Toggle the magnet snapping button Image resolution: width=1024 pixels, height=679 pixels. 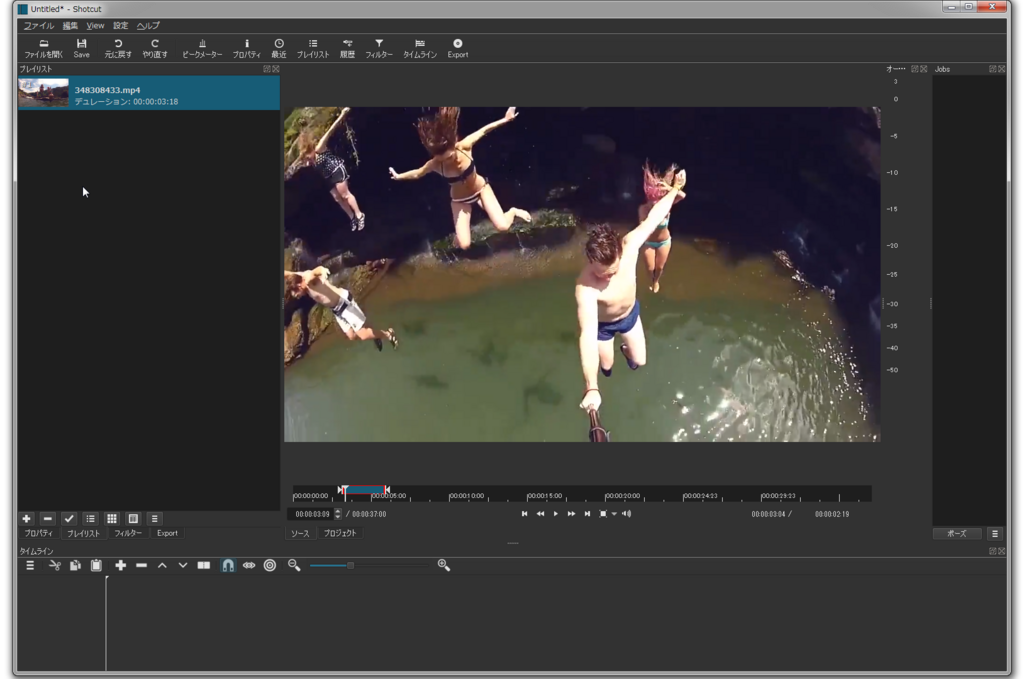pyautogui.click(x=228, y=565)
